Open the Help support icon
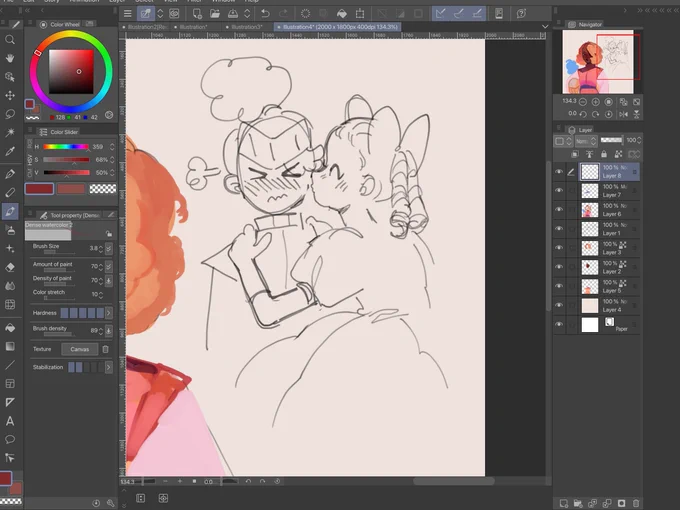The width and height of the screenshot is (680, 510). [x=521, y=14]
